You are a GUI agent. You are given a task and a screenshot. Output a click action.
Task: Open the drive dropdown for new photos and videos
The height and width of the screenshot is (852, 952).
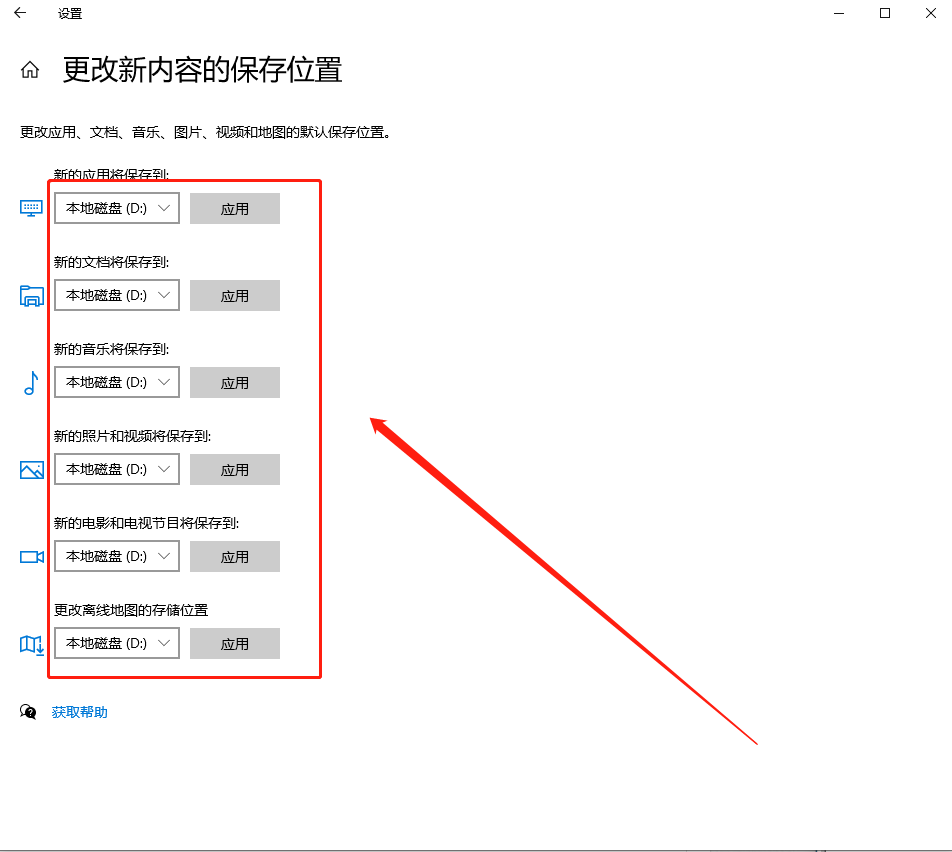pyautogui.click(x=116, y=469)
